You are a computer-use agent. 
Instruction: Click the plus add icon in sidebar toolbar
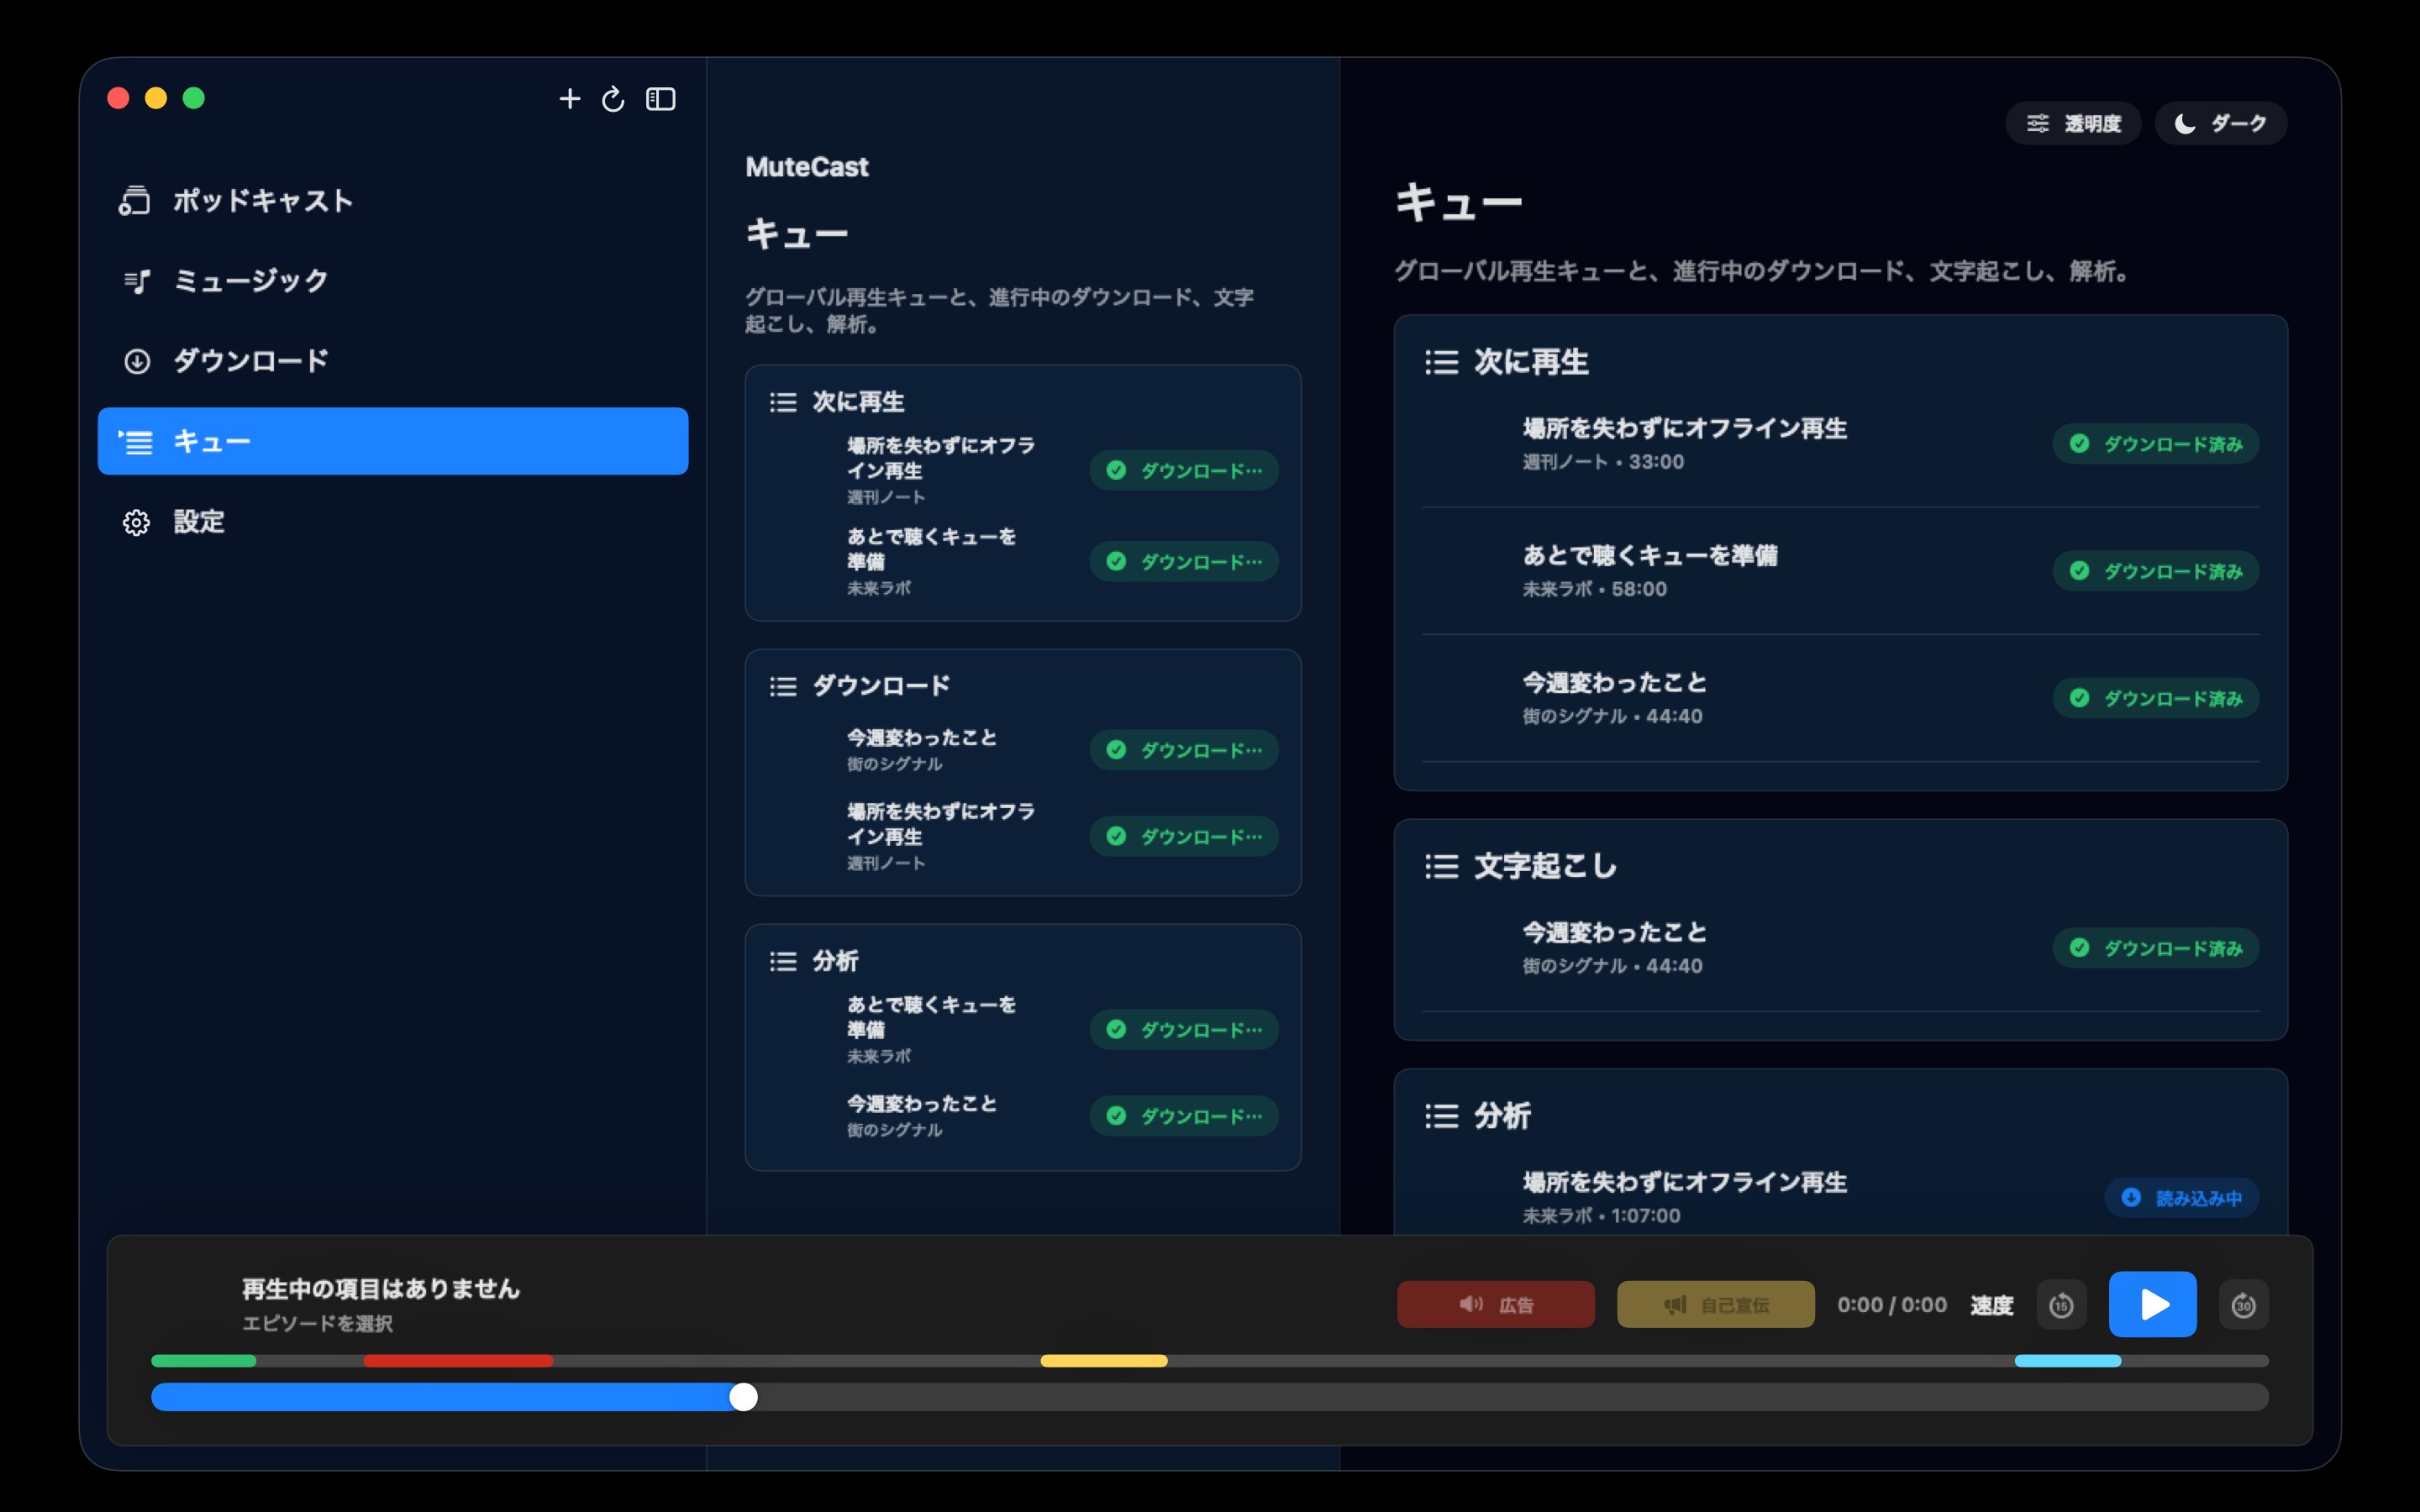pyautogui.click(x=569, y=99)
